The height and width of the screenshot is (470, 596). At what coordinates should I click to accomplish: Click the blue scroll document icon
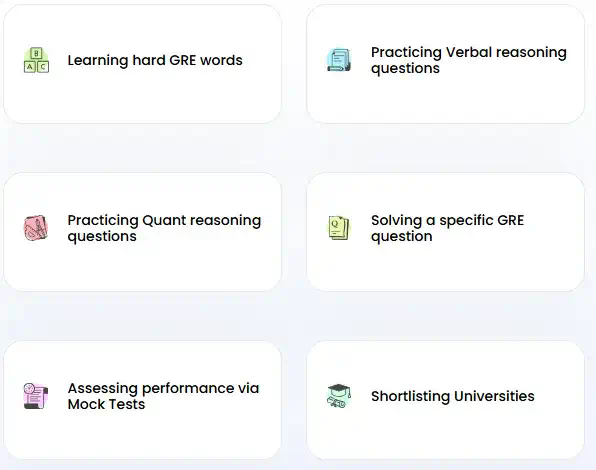(339, 60)
